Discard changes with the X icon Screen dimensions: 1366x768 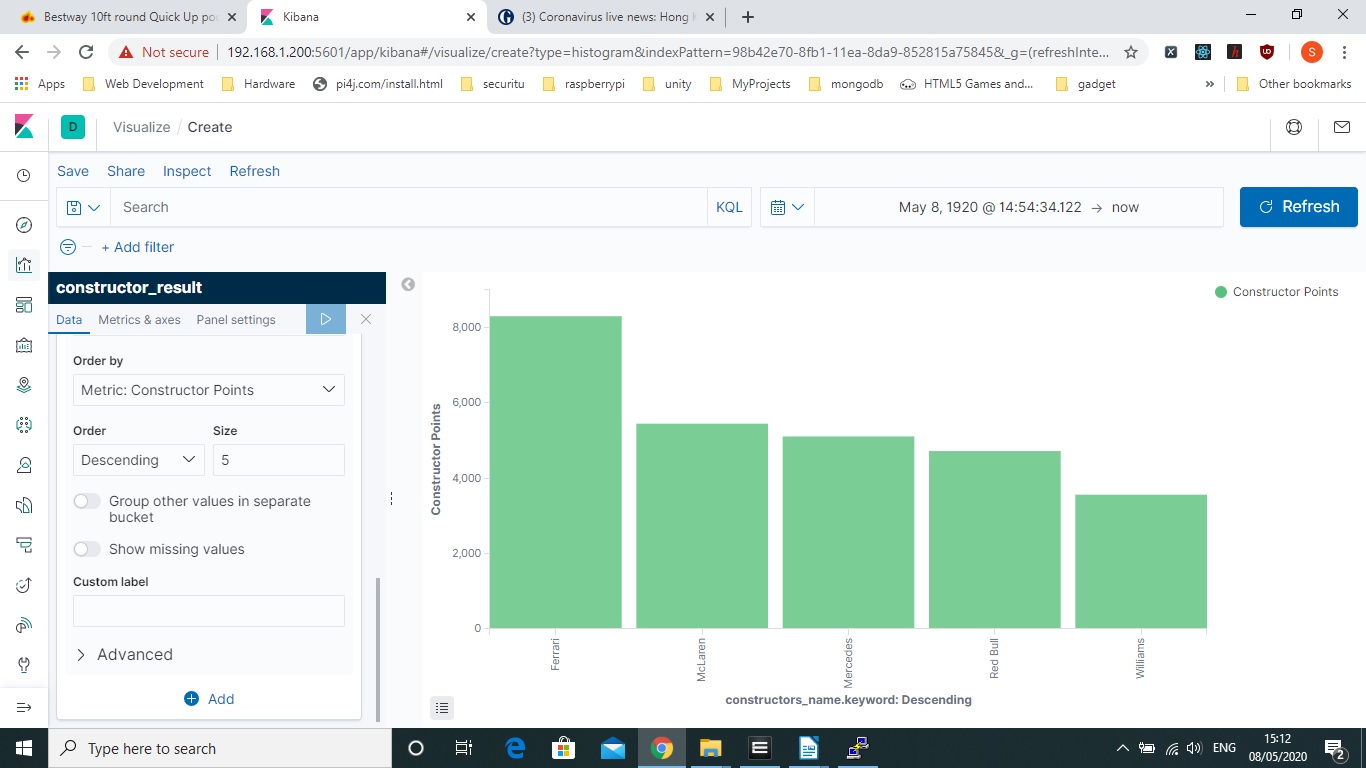click(366, 319)
